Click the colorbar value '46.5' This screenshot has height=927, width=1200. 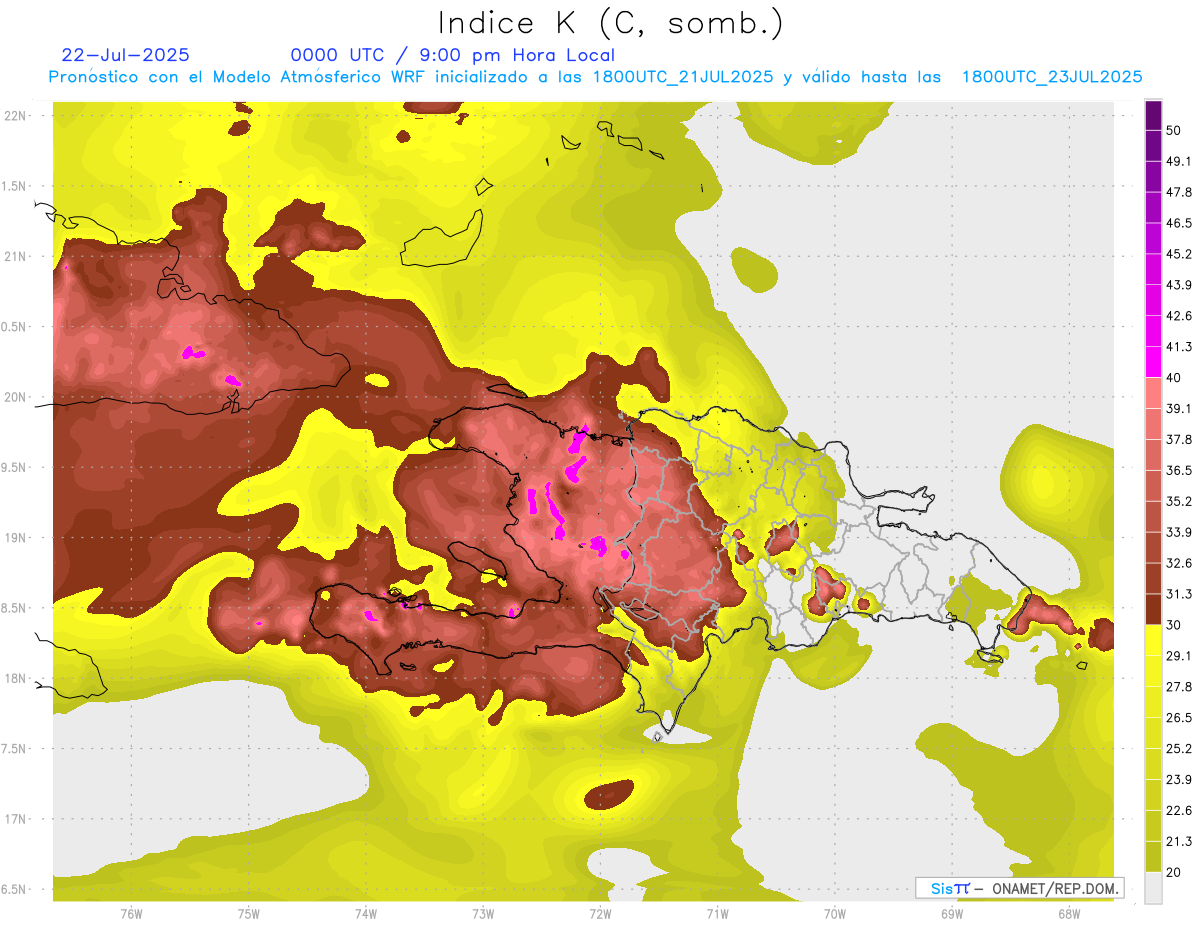(1179, 223)
